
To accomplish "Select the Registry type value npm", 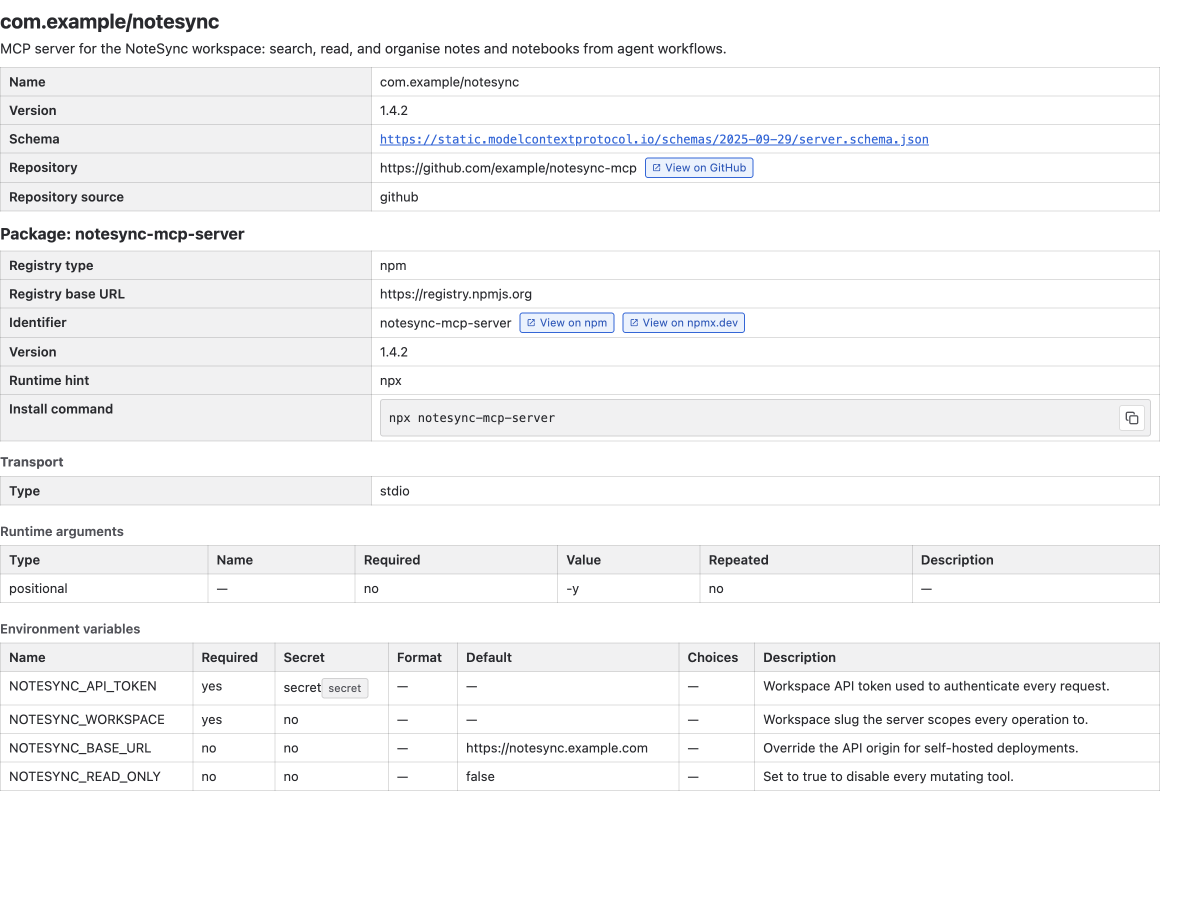I will tap(393, 266).
